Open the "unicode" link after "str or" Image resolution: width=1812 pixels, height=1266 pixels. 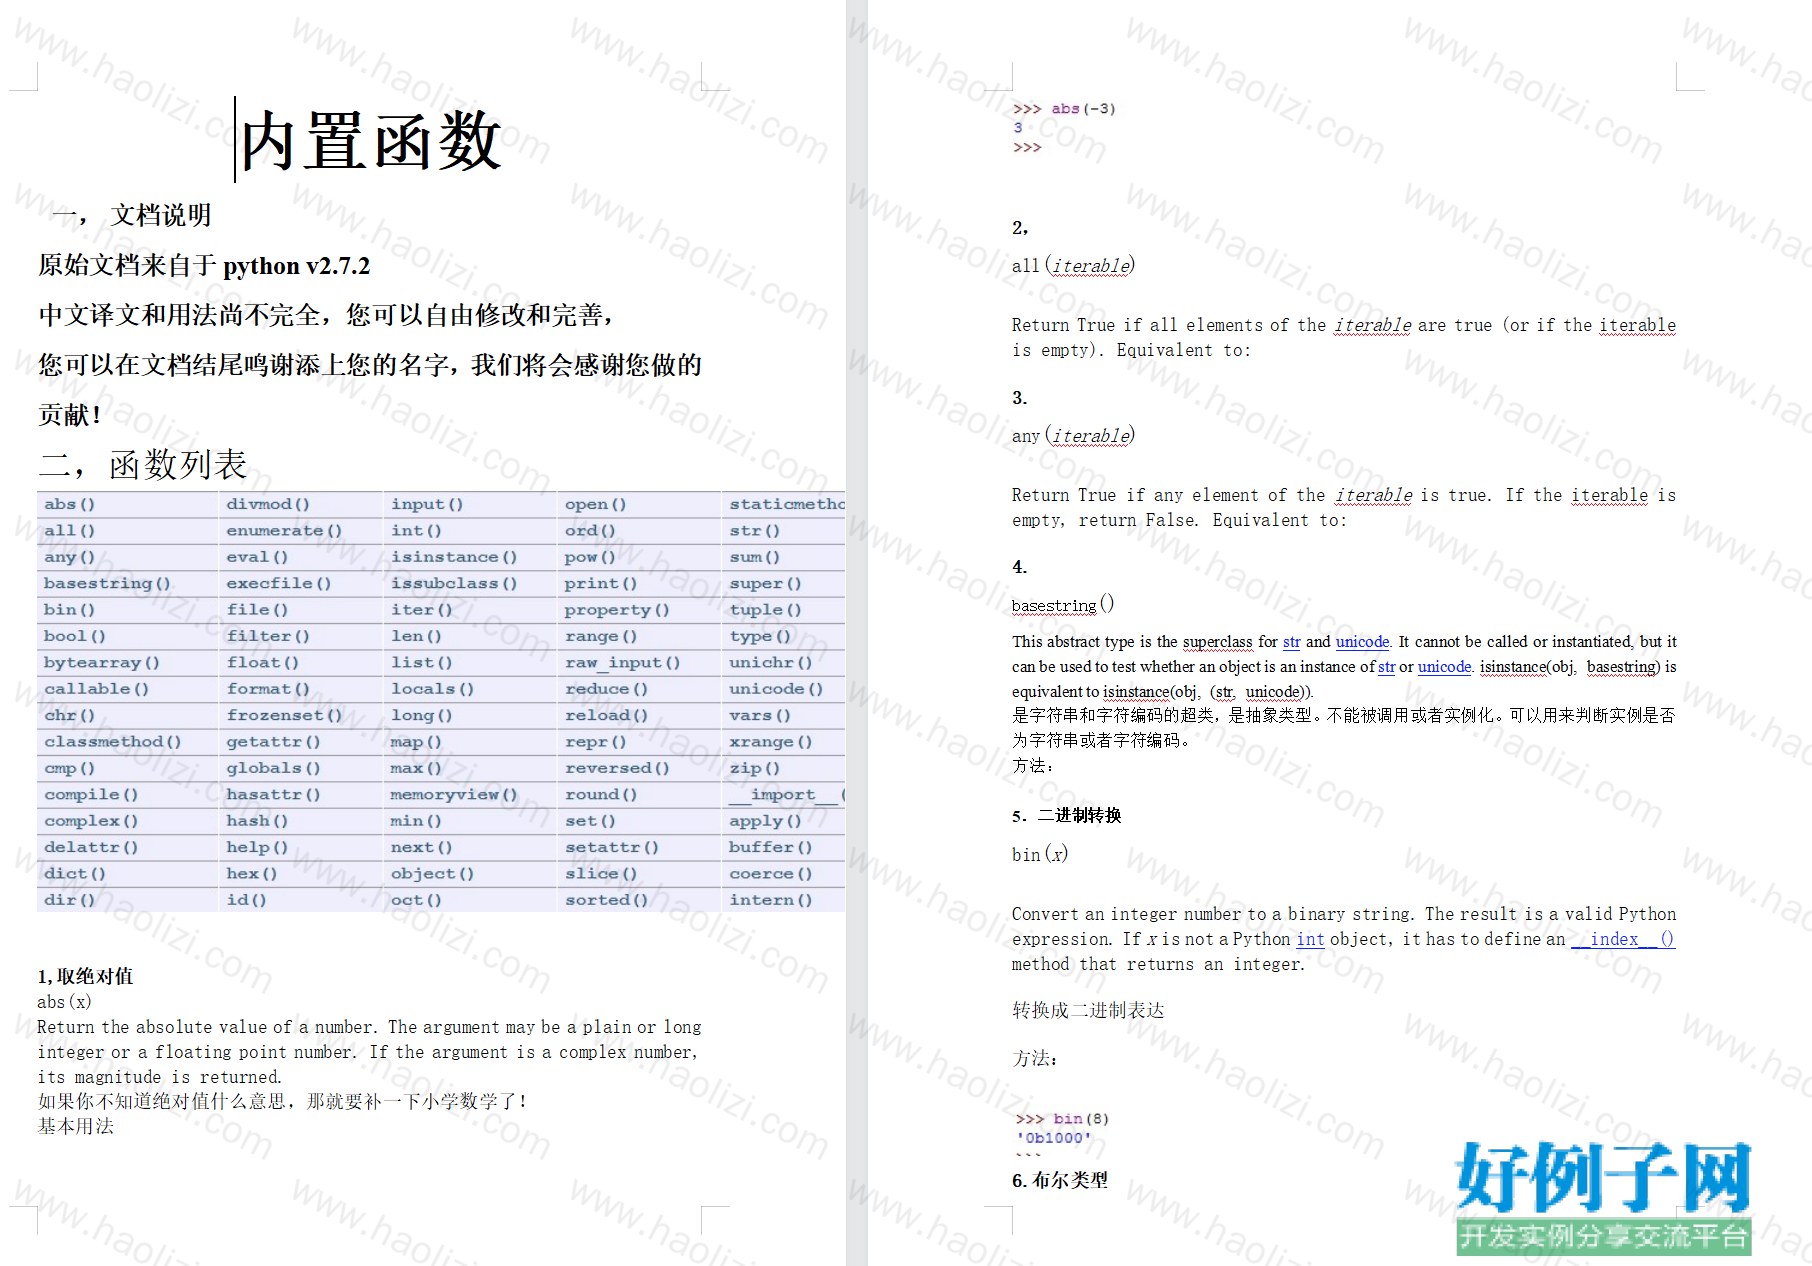(1444, 667)
